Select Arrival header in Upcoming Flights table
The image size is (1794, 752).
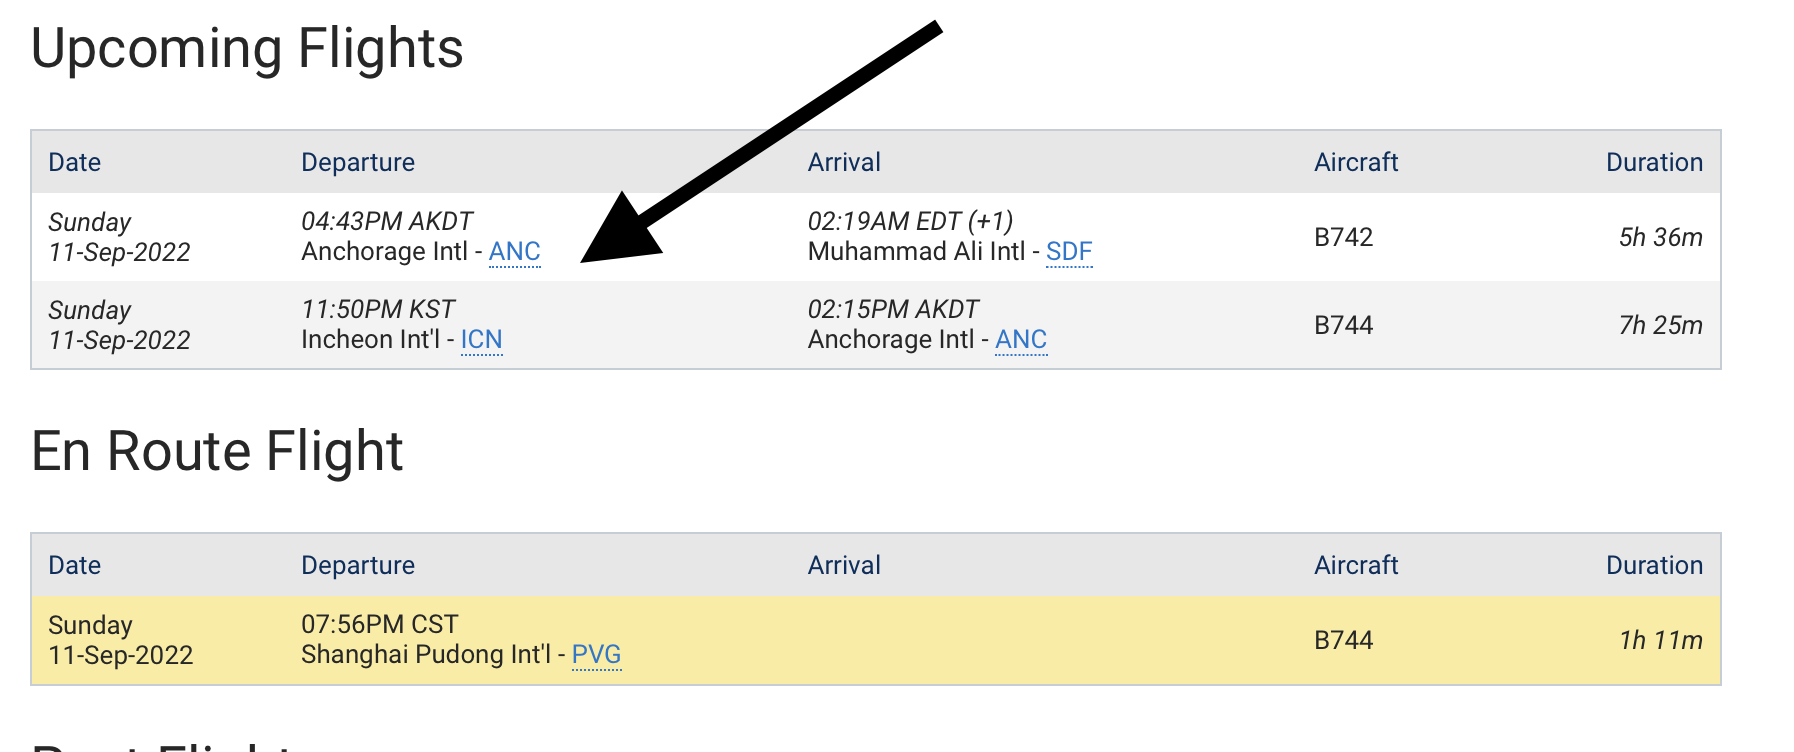[x=844, y=163]
